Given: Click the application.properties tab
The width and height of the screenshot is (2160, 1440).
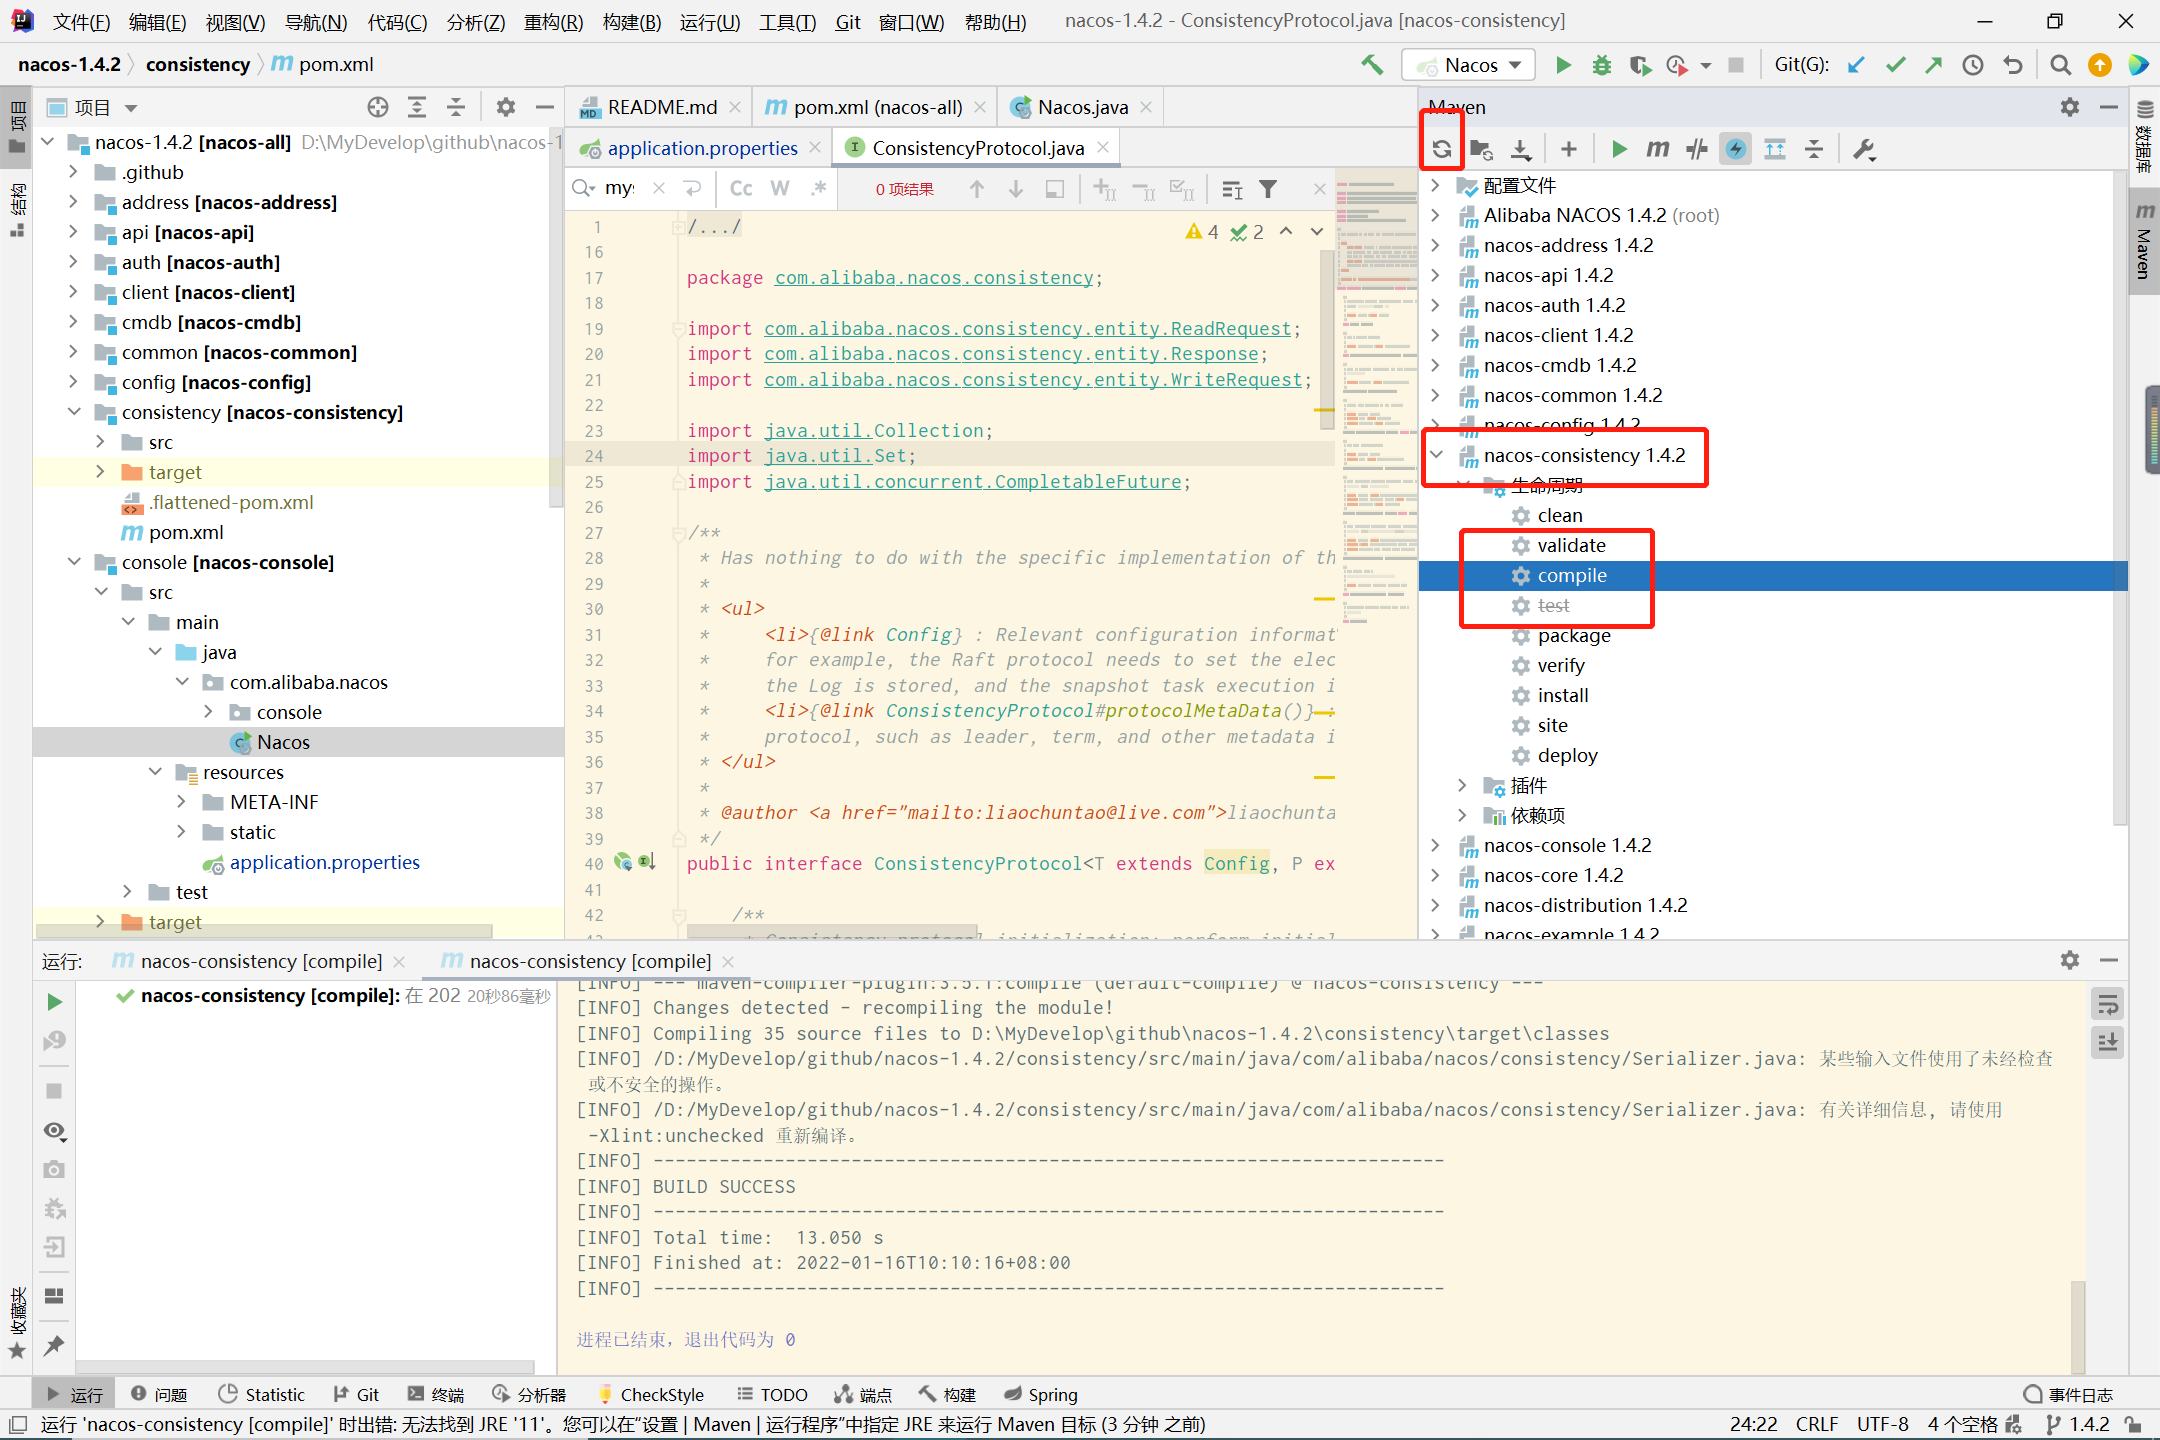Looking at the screenshot, I should coord(701,148).
